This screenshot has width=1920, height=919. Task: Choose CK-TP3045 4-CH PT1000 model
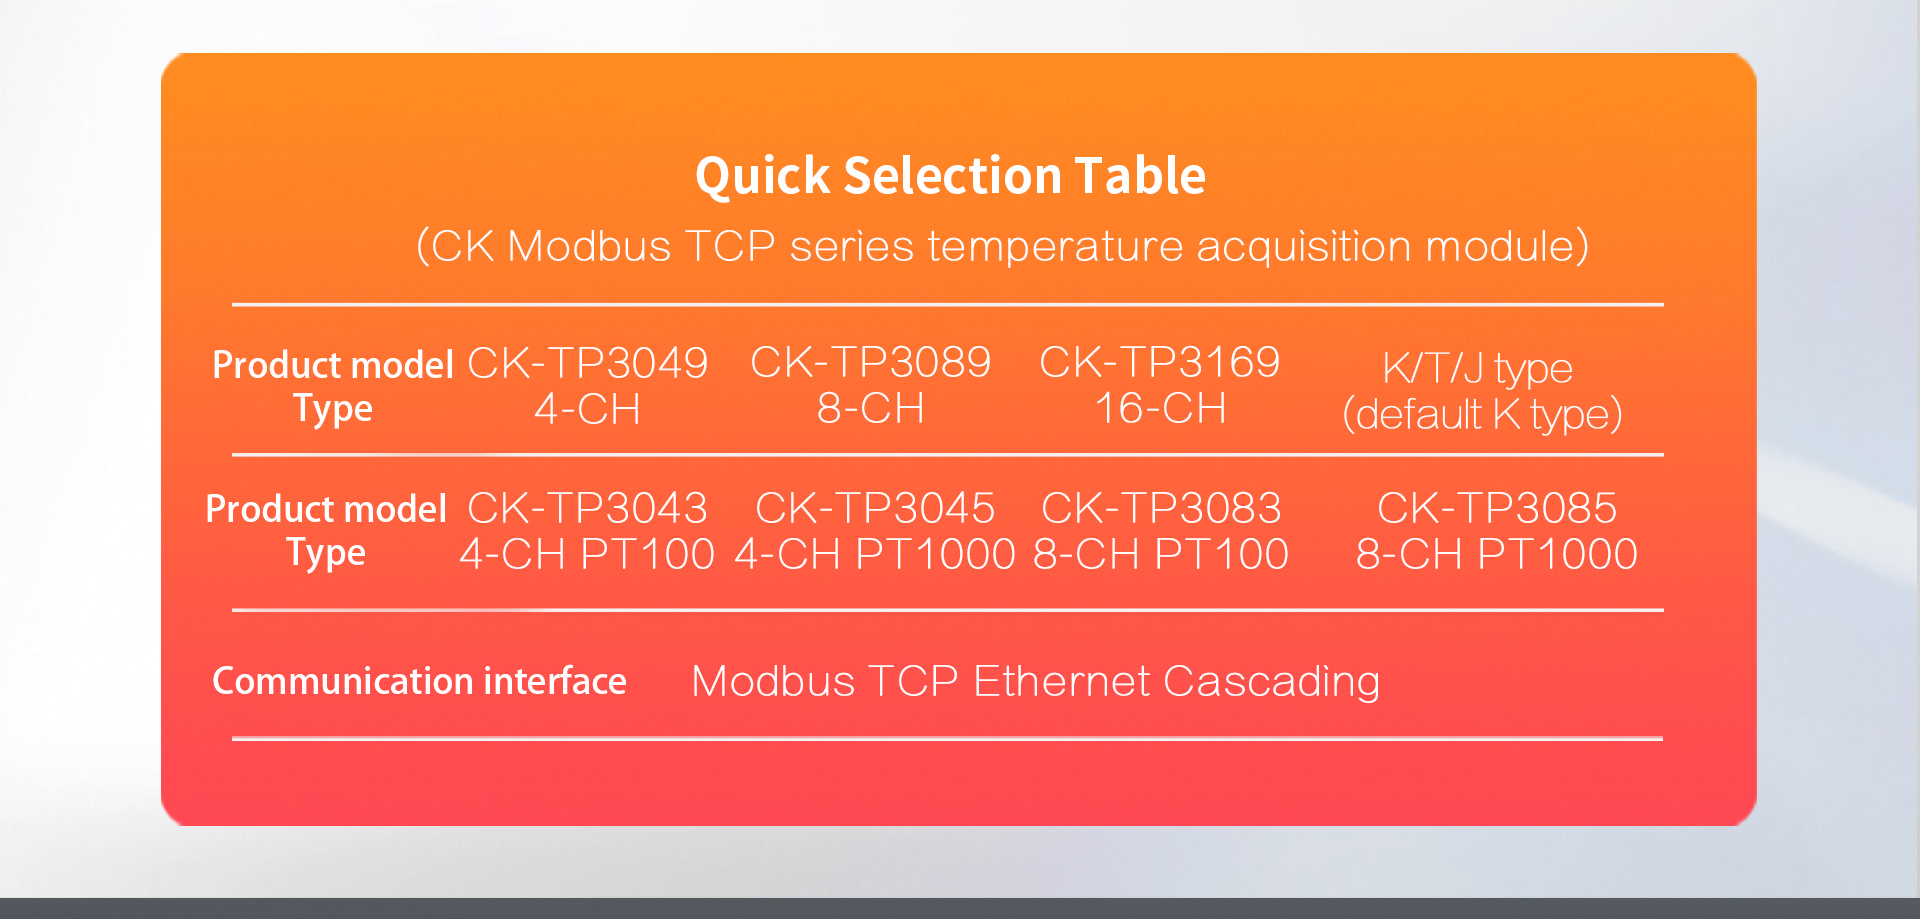875,531
